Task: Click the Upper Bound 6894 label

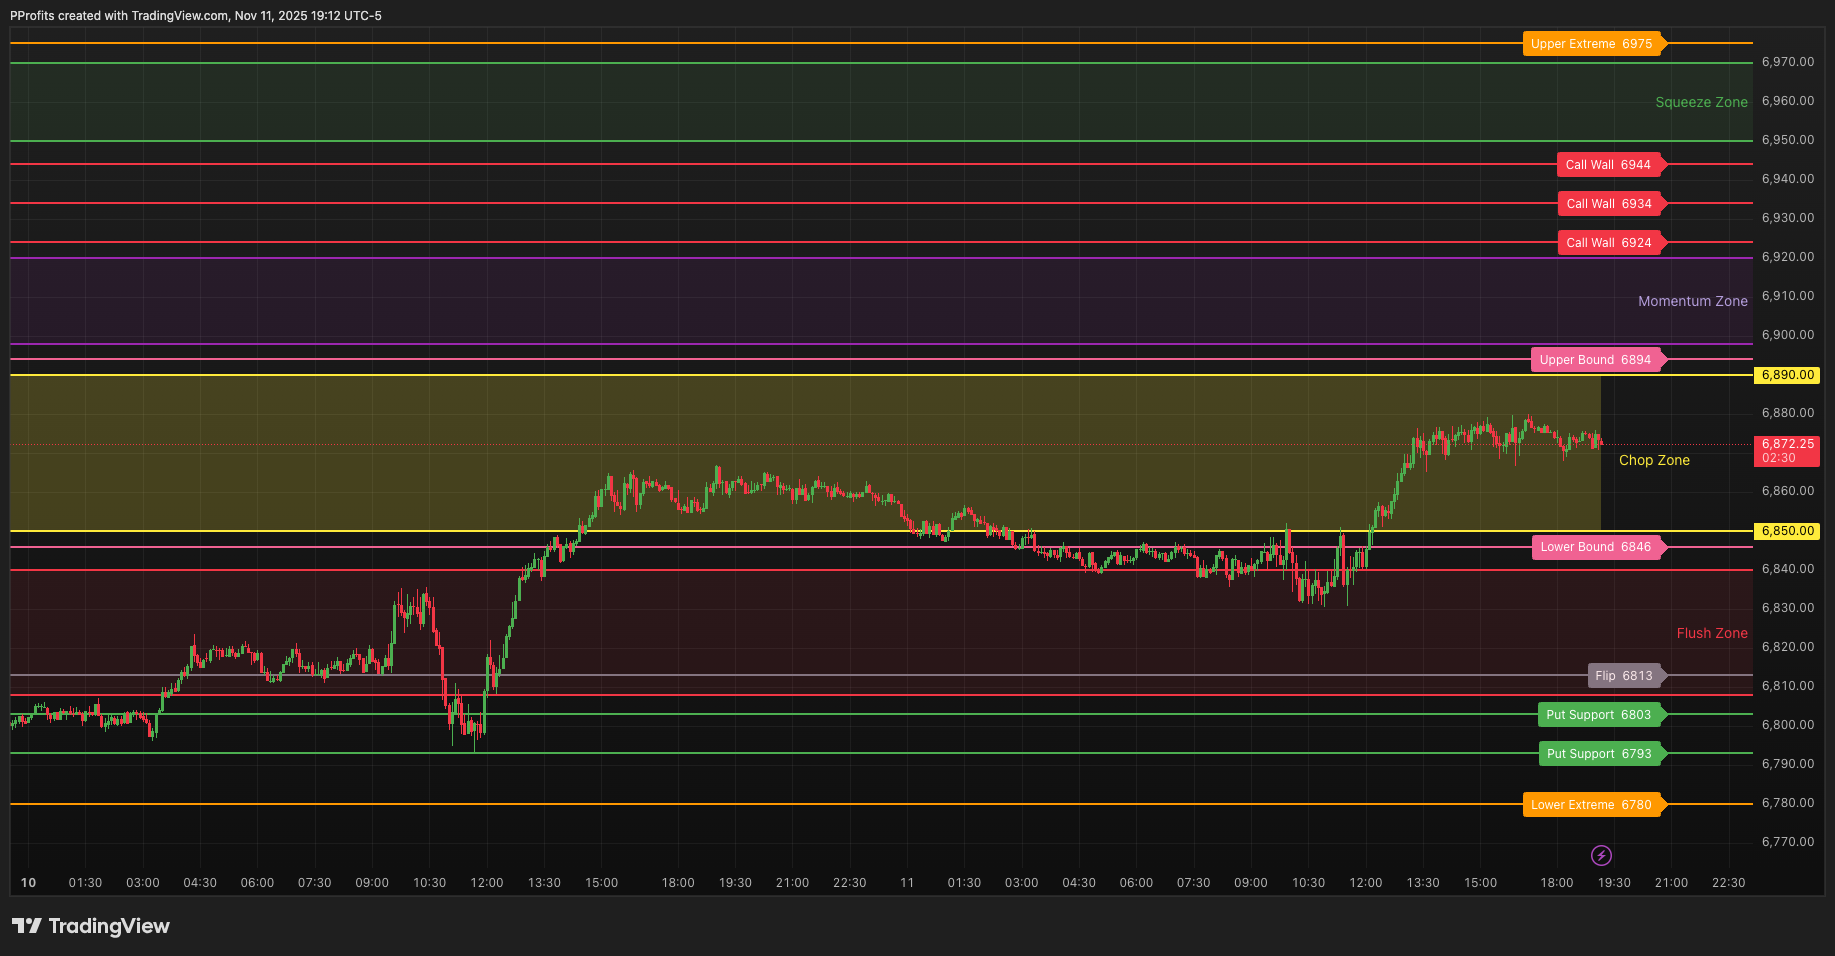Action: 1597,359
